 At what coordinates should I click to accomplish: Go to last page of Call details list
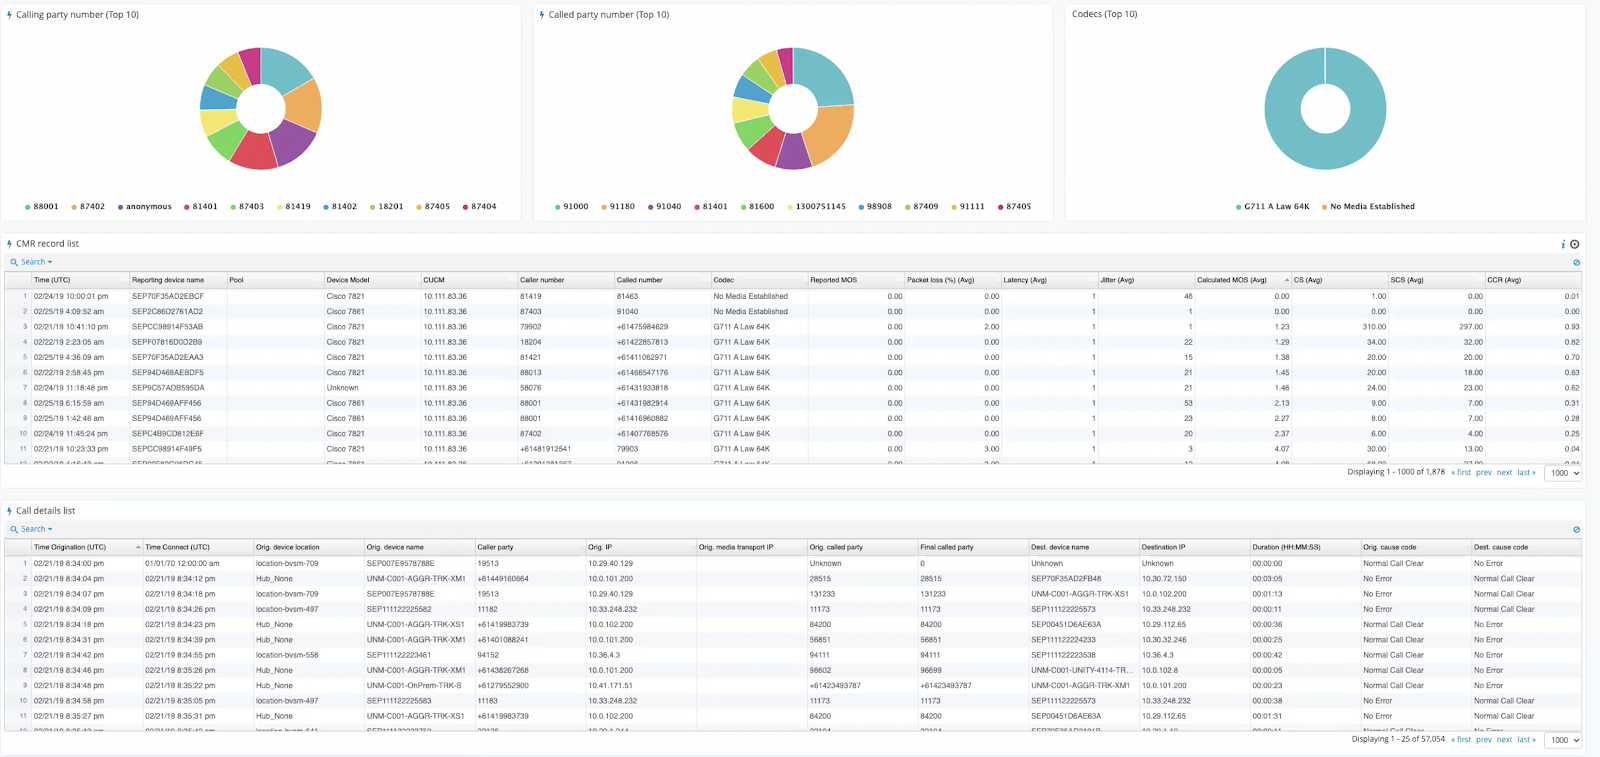(1526, 739)
